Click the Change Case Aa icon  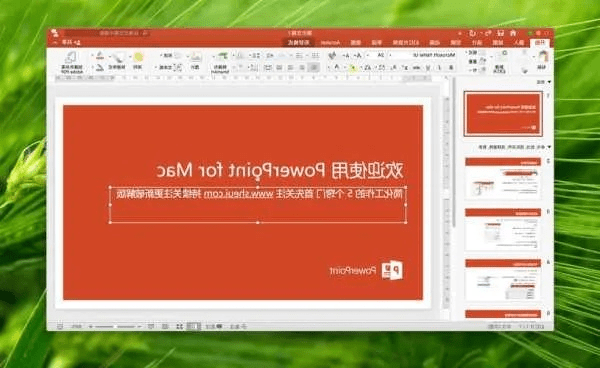coord(368,67)
